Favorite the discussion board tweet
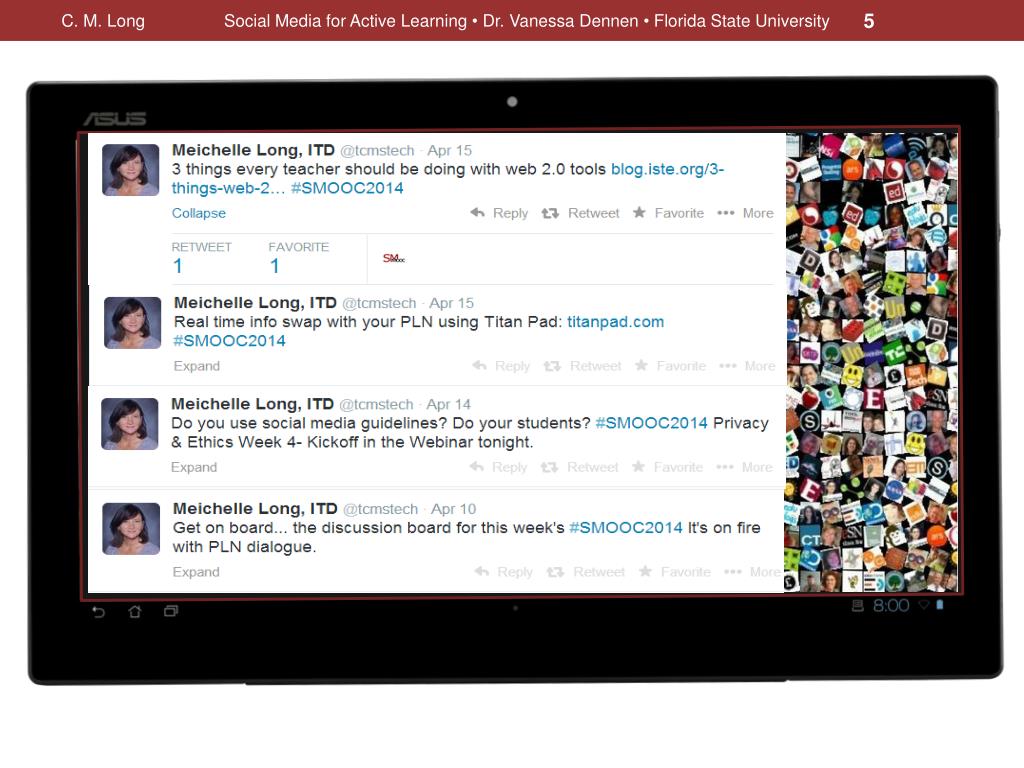This screenshot has height=768, width=1024. click(x=675, y=571)
